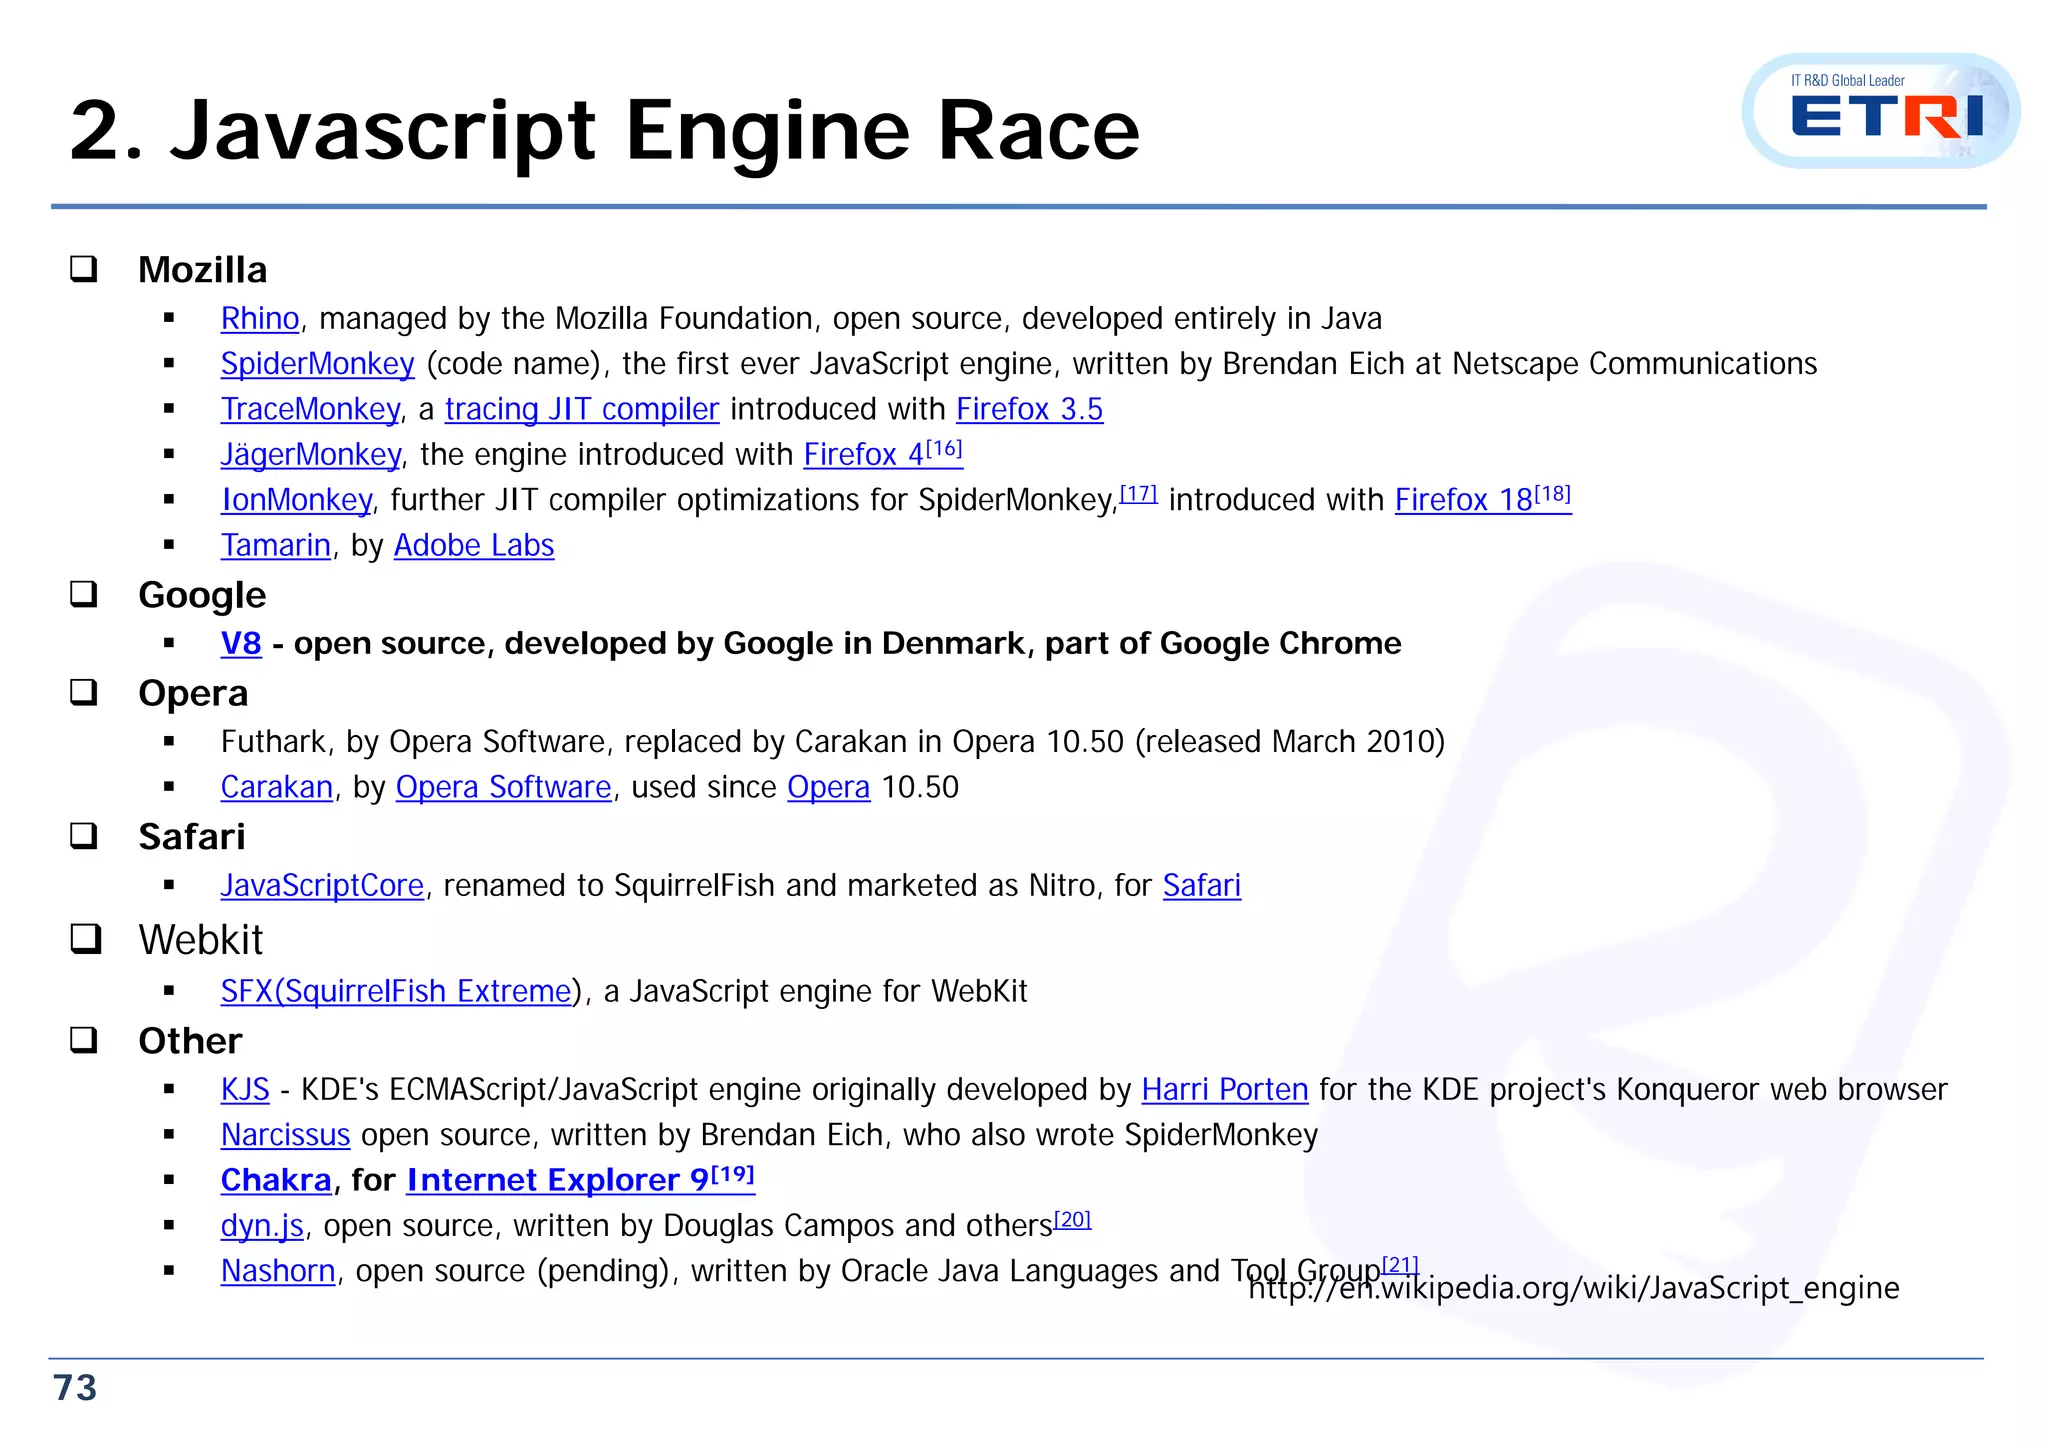This screenshot has height=1448, width=2048.
Task: Follow the Harri Porten link
Action: click(x=1225, y=1089)
